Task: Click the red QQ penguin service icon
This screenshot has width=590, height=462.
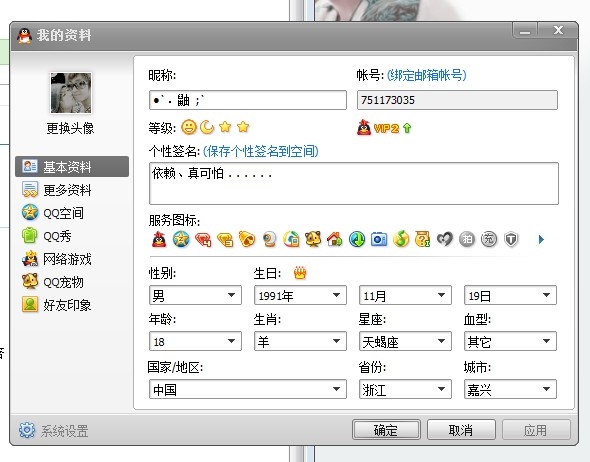Action: click(159, 239)
